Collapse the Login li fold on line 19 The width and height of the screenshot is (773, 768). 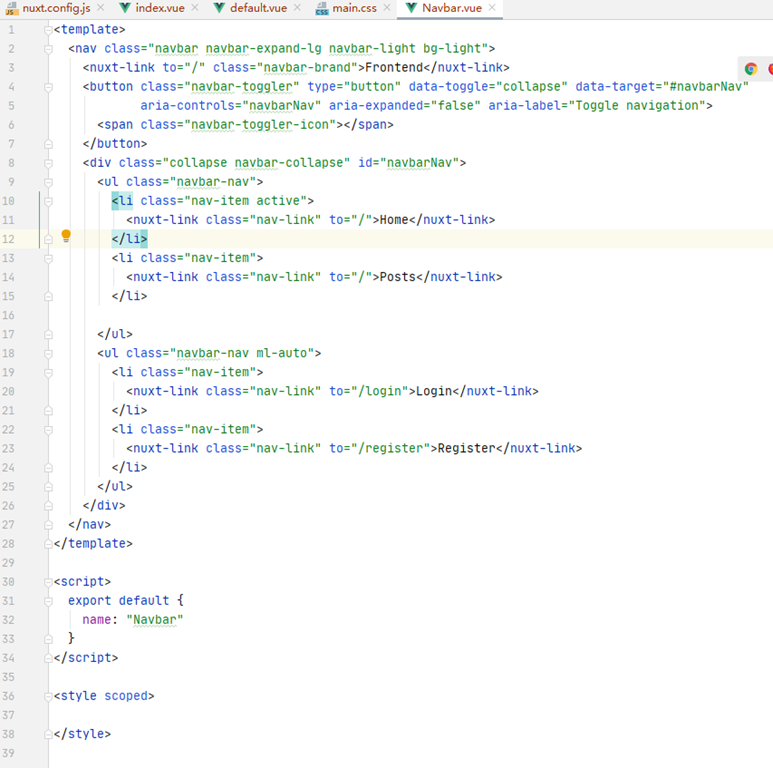point(48,373)
